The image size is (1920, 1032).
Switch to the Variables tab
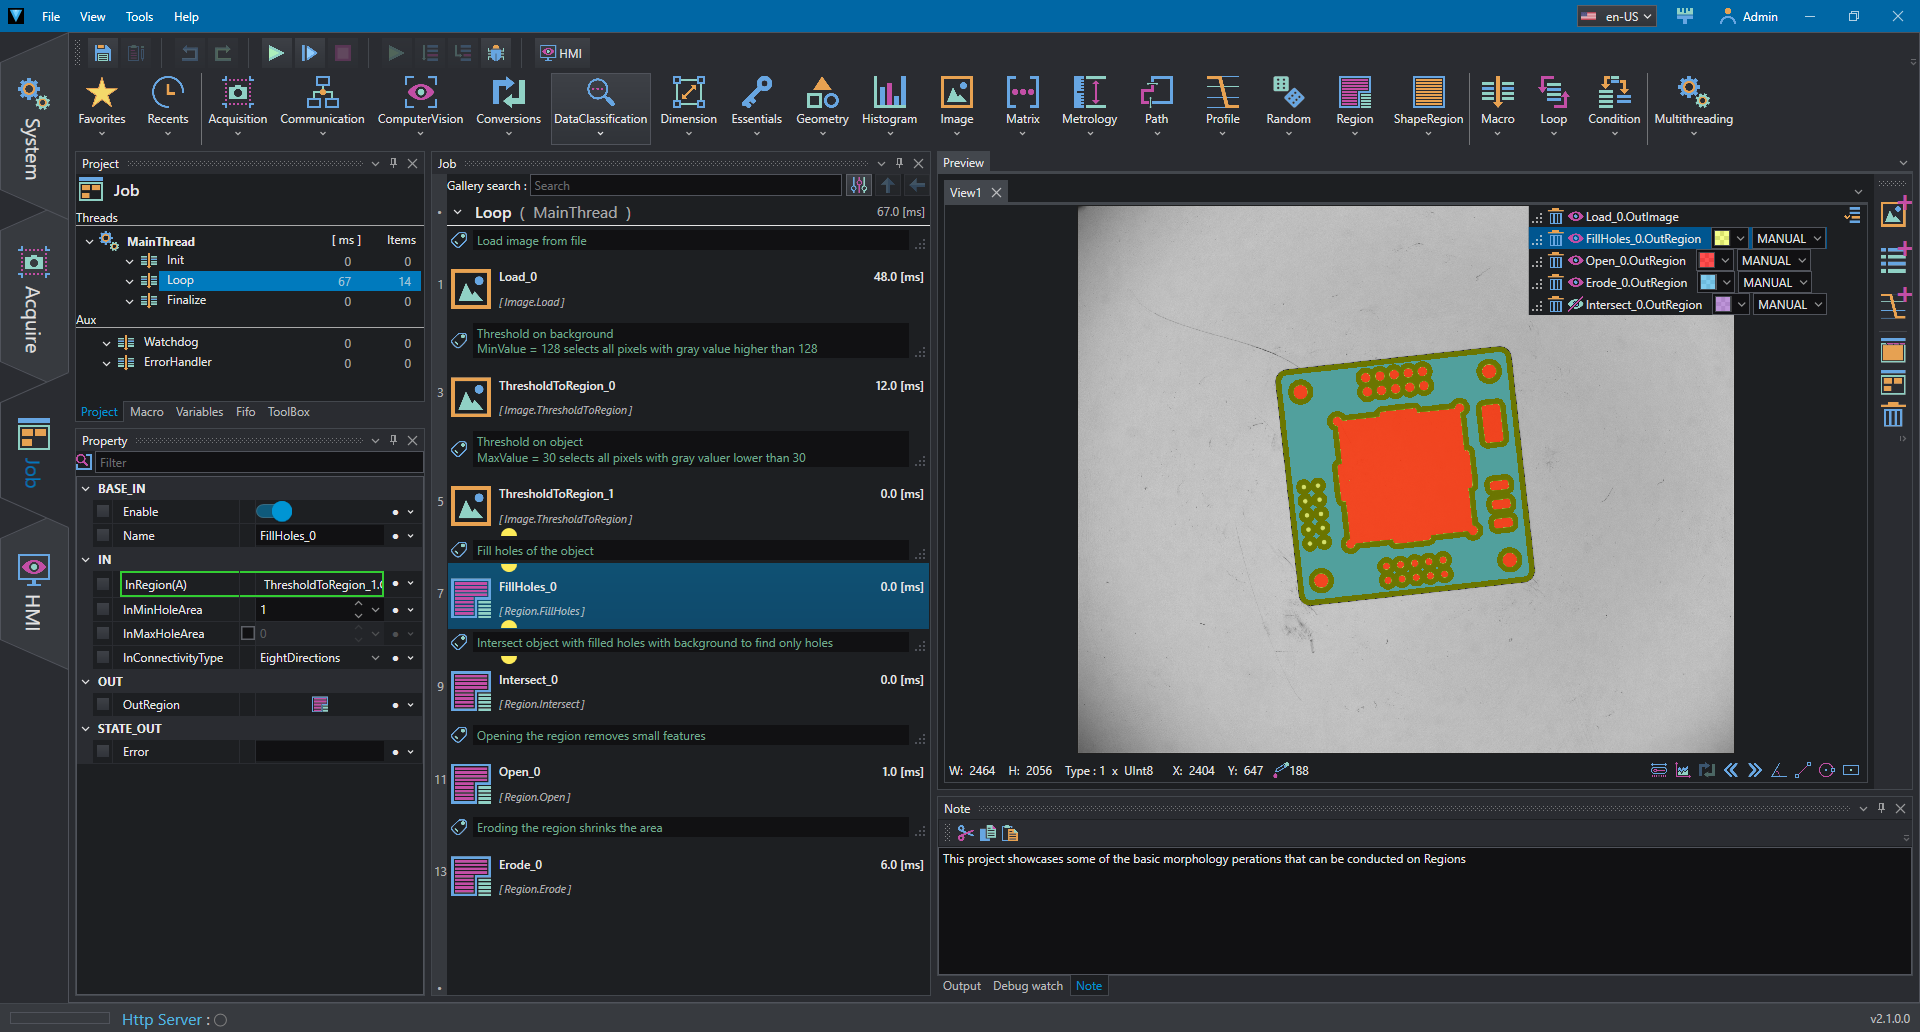(199, 412)
